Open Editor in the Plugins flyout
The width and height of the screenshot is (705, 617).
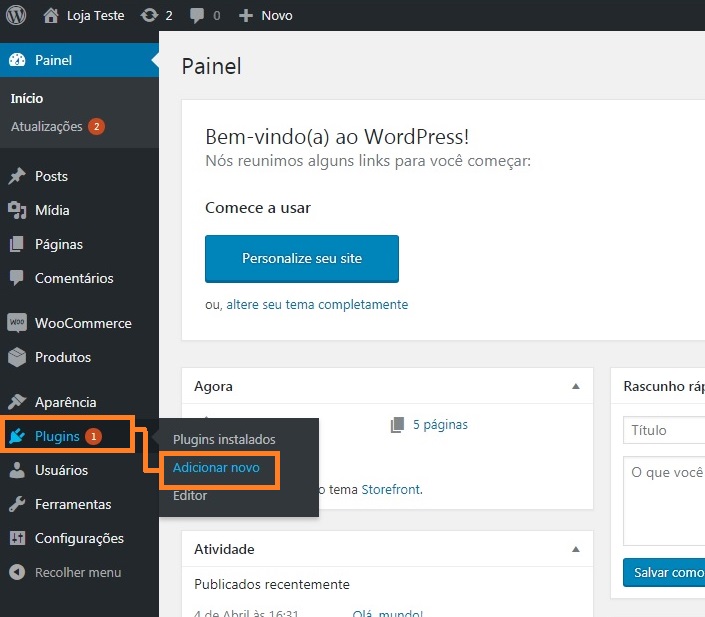point(190,496)
